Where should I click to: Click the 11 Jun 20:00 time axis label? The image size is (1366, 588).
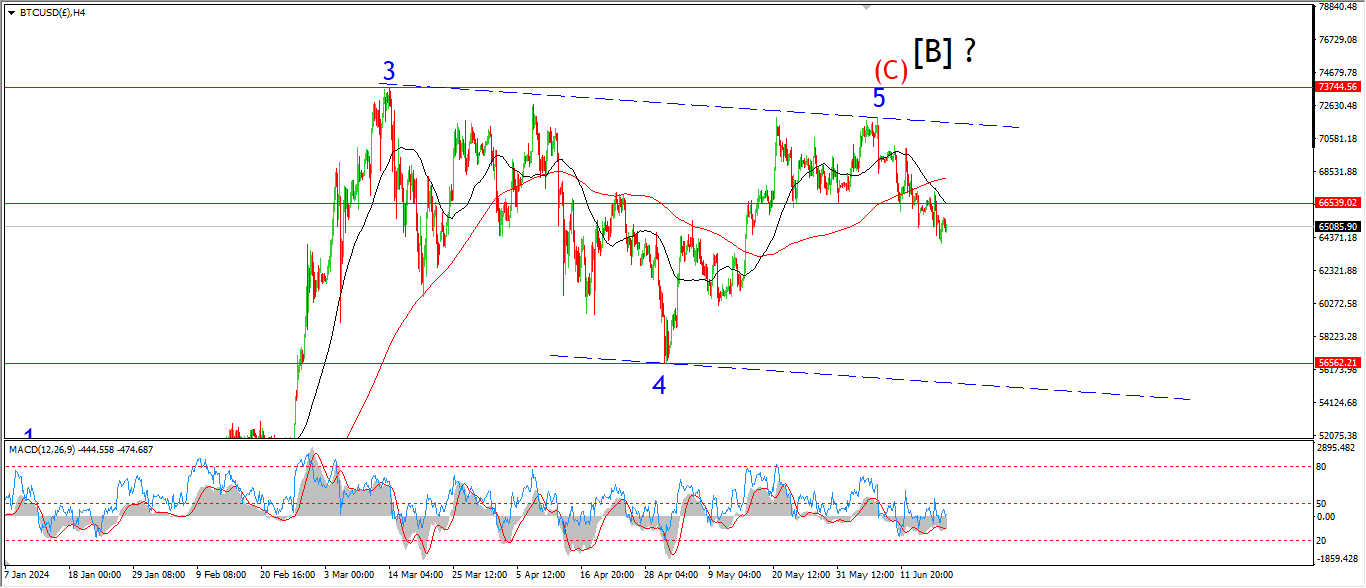tap(926, 575)
